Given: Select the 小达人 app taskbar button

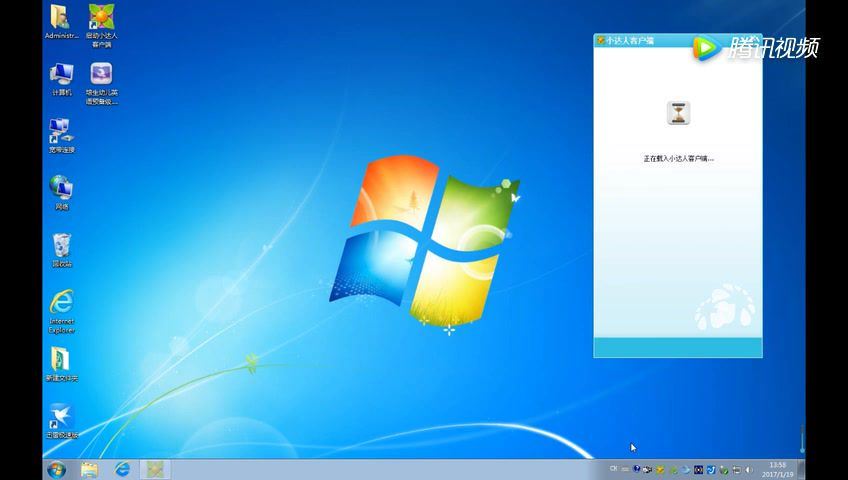Looking at the screenshot, I should 155,470.
